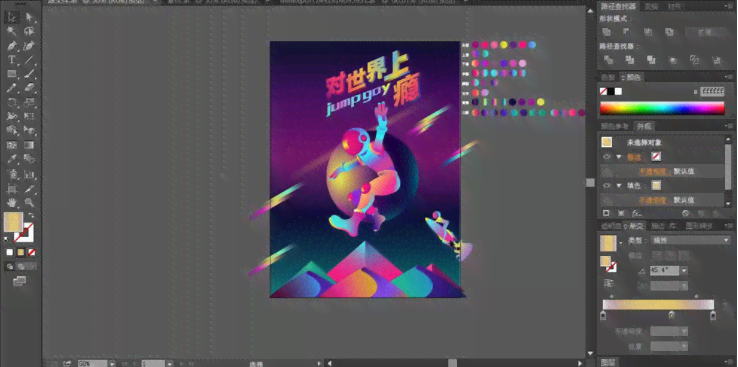The height and width of the screenshot is (367, 738).
Task: Click the 描边 label link in Appearance
Action: pos(634,157)
